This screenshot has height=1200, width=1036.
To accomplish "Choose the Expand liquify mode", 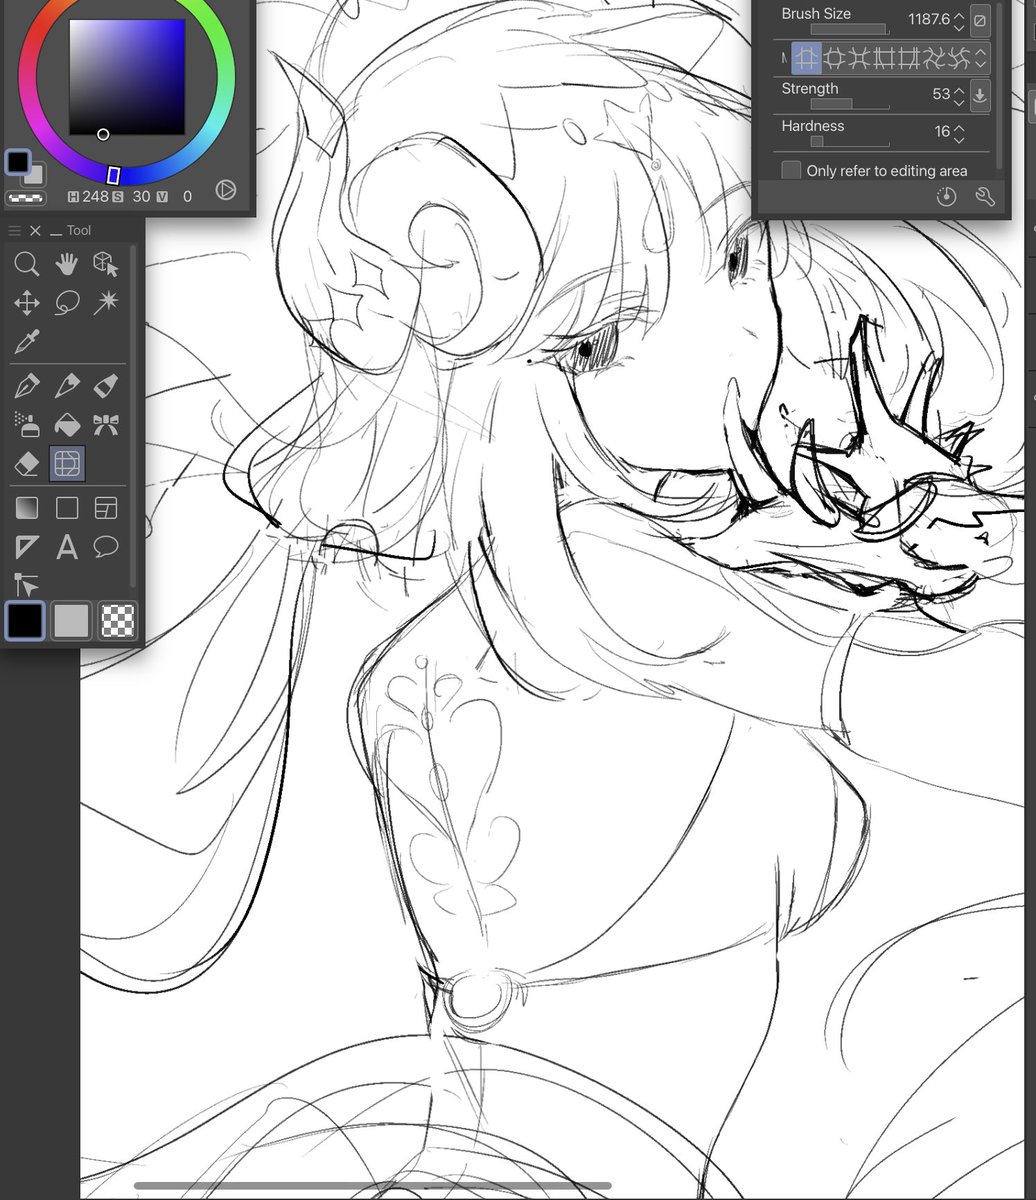I will (x=833, y=58).
